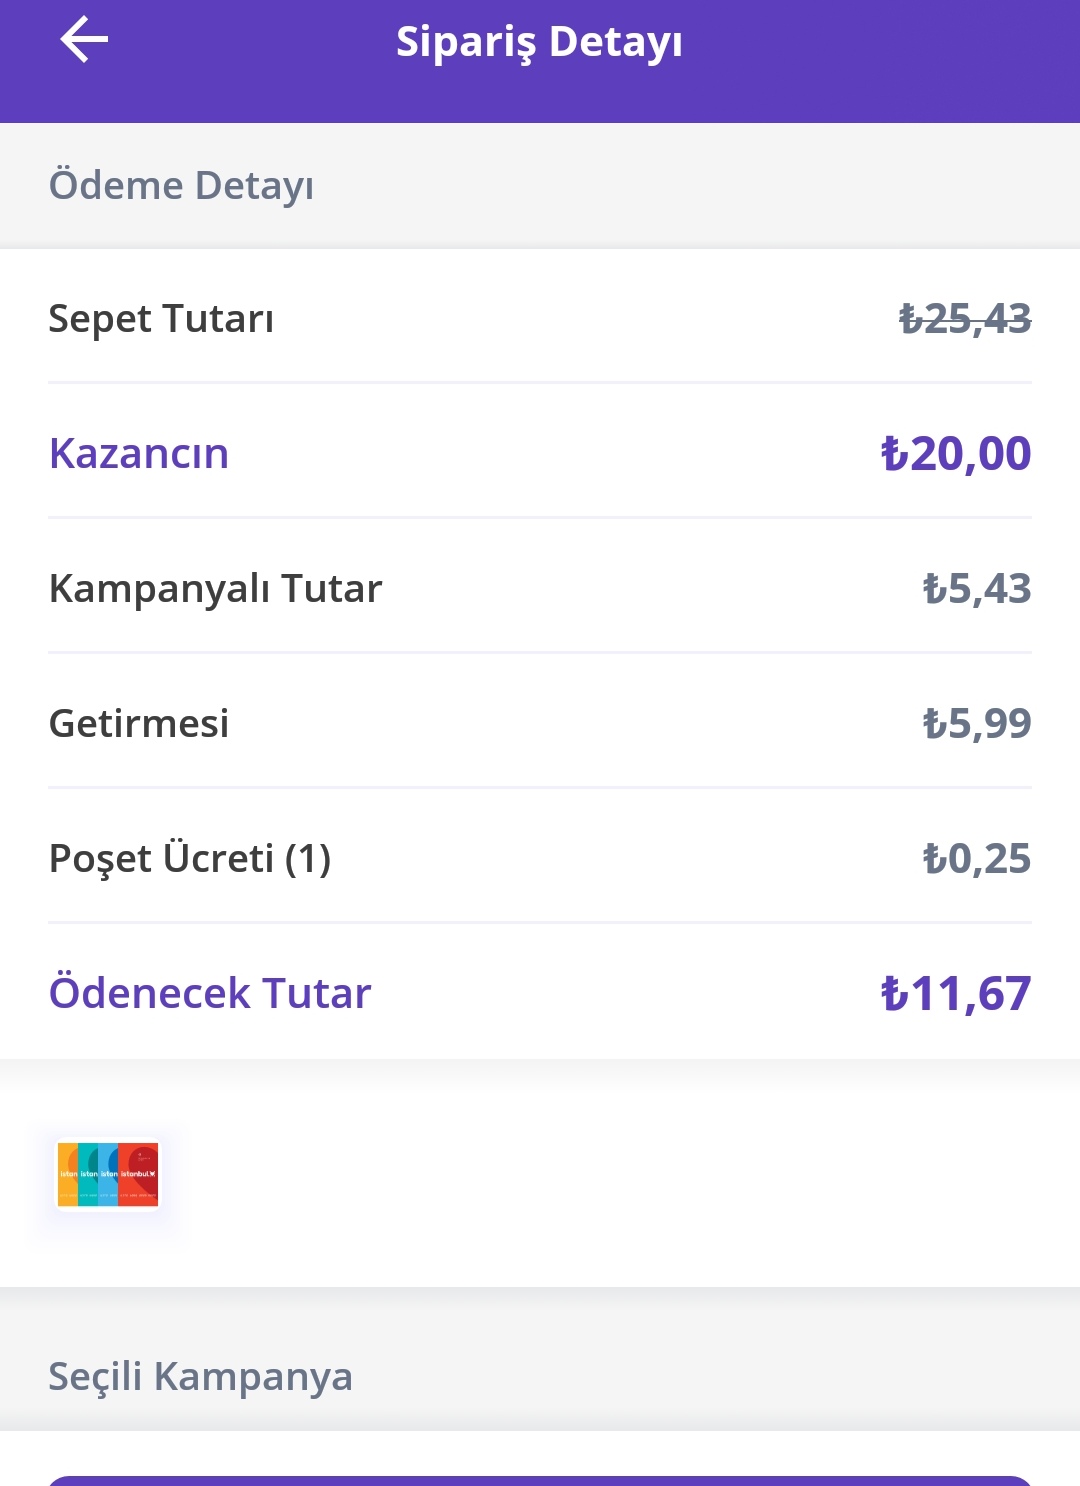
Task: Tap the Kampanyalı Tutar label
Action: (215, 589)
